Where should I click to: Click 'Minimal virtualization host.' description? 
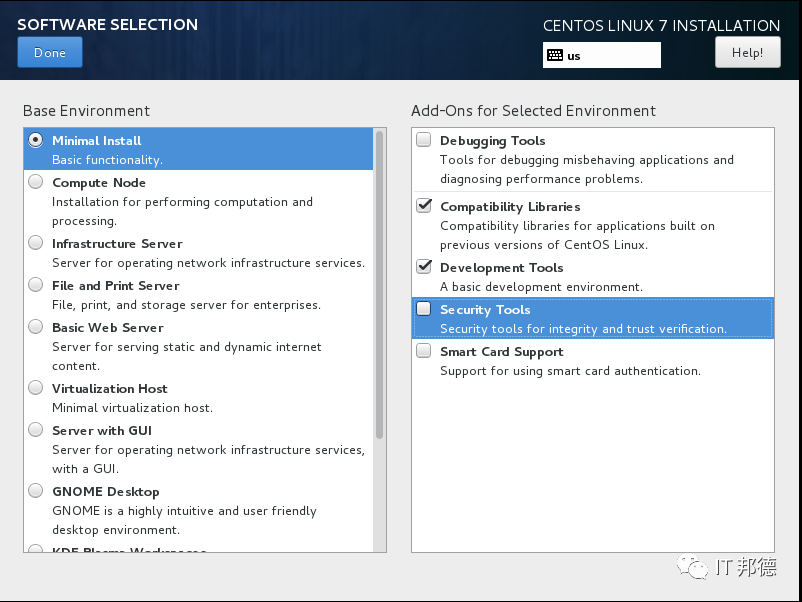pos(132,408)
